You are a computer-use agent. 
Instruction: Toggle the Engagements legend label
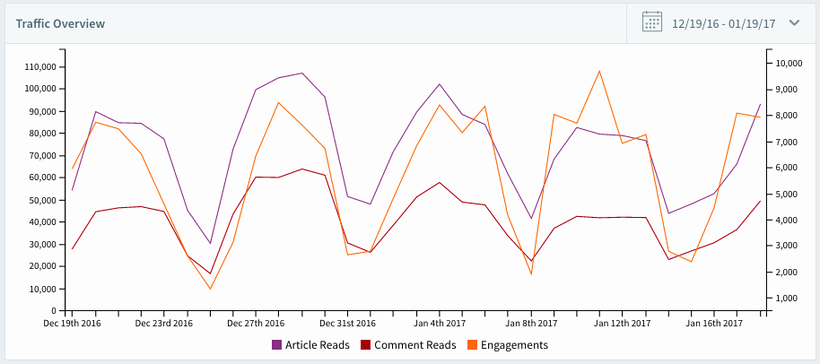point(515,346)
